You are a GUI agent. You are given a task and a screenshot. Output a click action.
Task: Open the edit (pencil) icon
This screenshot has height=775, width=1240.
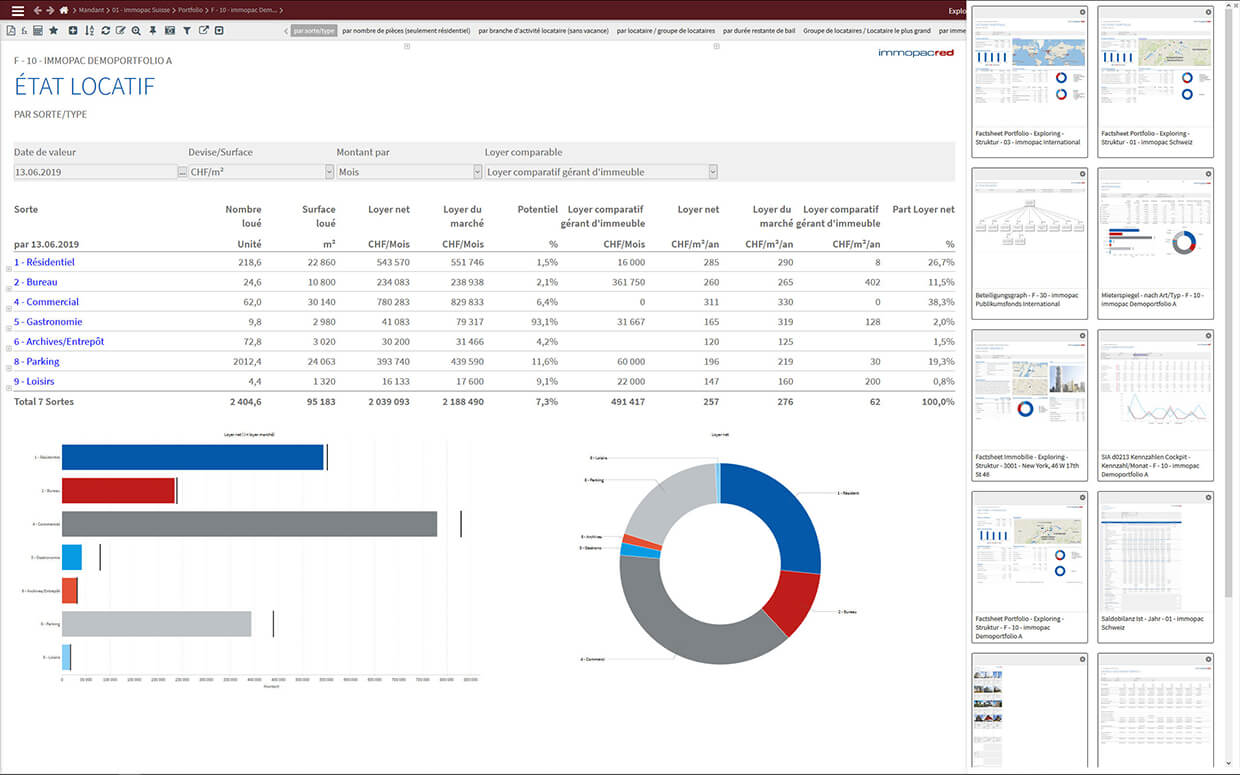[120, 31]
